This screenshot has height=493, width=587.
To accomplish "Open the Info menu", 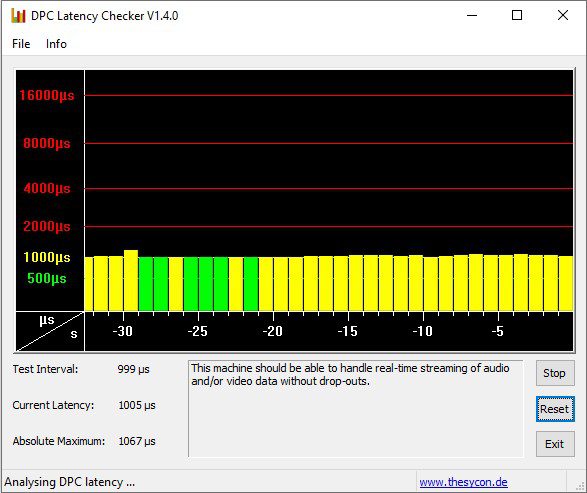I will 56,44.
